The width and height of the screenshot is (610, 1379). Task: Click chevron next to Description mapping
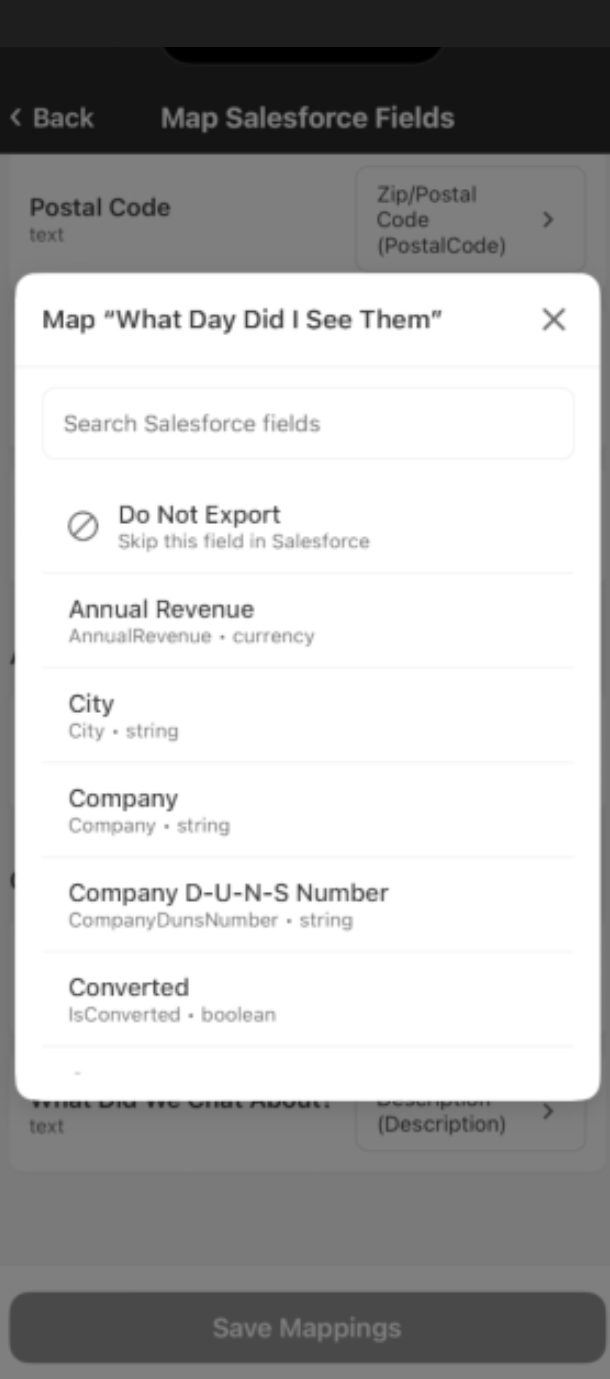(548, 1112)
